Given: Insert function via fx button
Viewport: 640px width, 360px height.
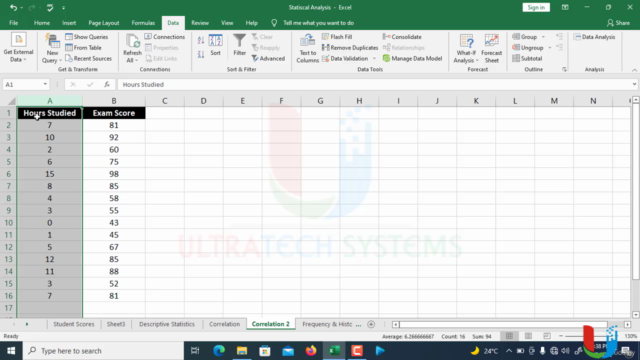Looking at the screenshot, I should point(107,84).
